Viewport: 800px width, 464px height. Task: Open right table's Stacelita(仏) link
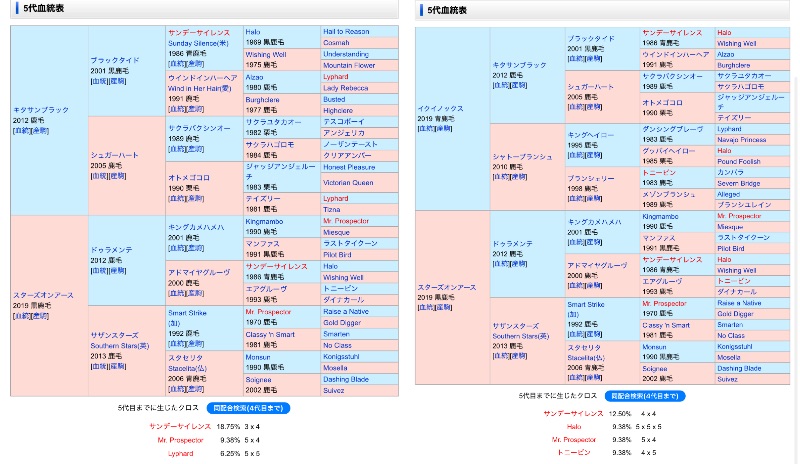click(585, 358)
